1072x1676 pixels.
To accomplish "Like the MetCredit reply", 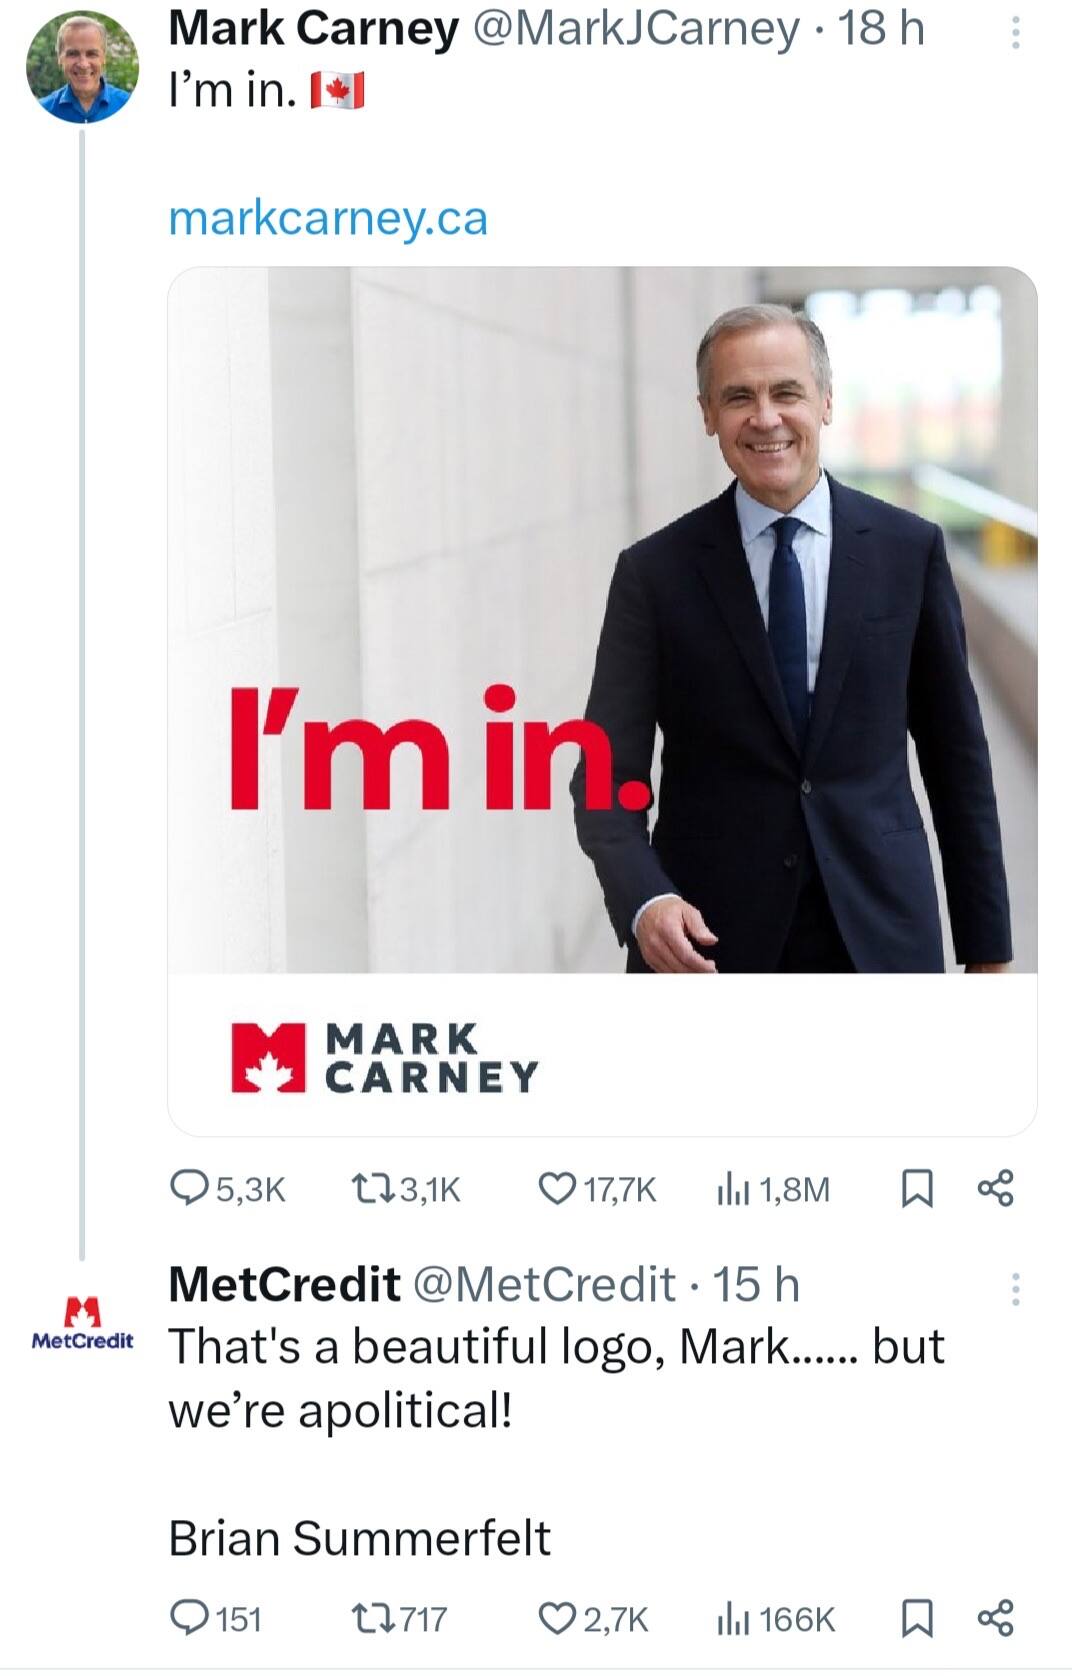I will click(556, 1617).
